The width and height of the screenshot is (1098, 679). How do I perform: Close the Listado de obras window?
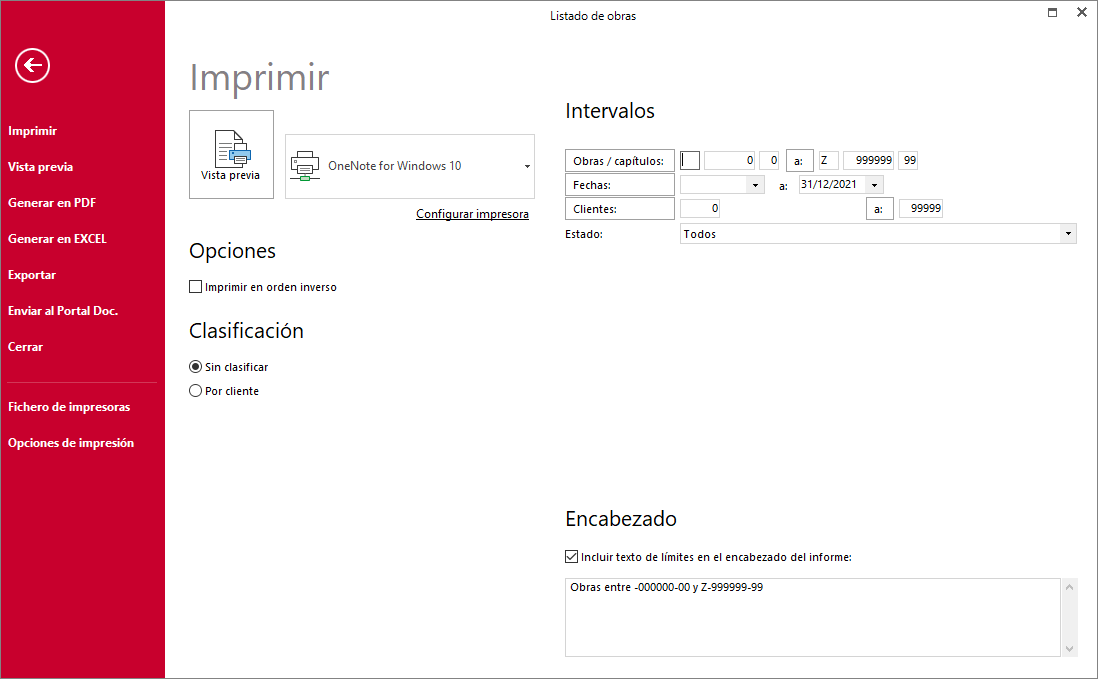pyautogui.click(x=1081, y=13)
